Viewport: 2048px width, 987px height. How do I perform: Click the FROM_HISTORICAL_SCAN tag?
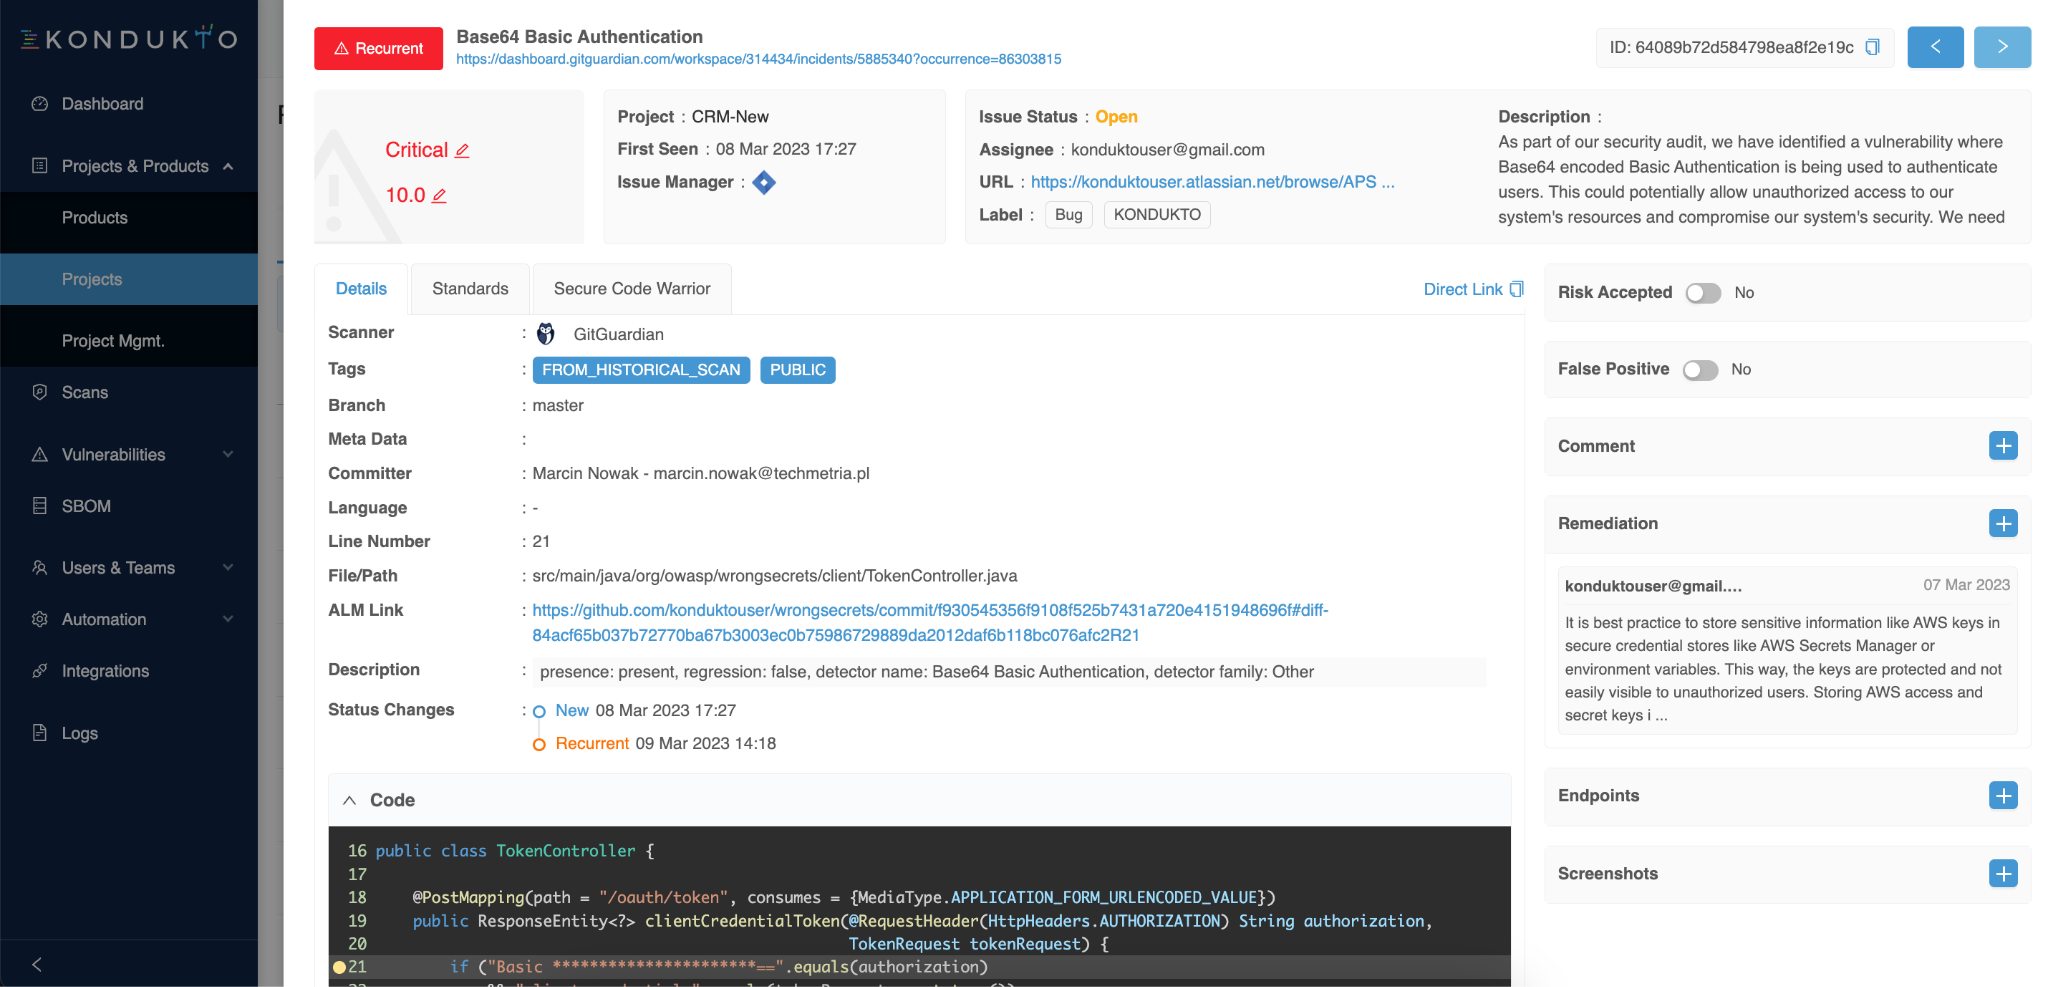pos(641,370)
